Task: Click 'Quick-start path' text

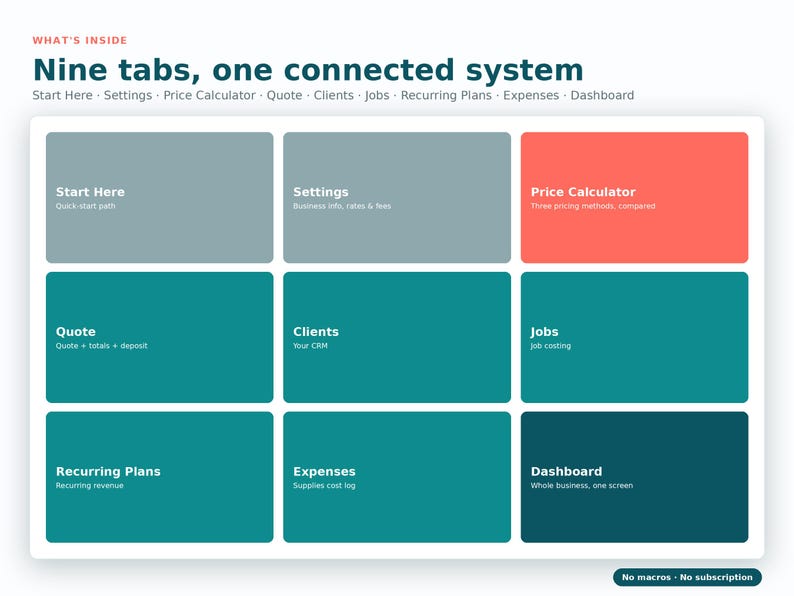Action: 86,206
